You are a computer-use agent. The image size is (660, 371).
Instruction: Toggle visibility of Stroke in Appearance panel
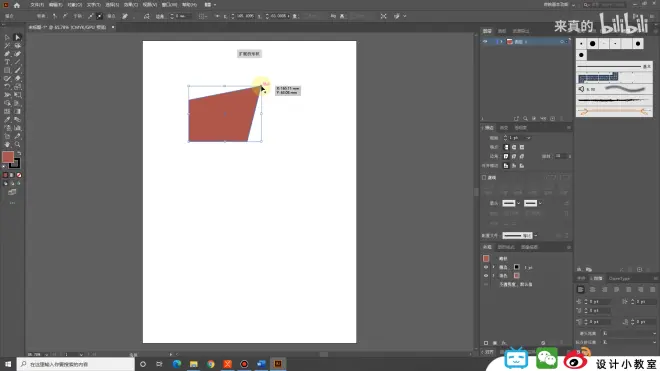point(486,267)
